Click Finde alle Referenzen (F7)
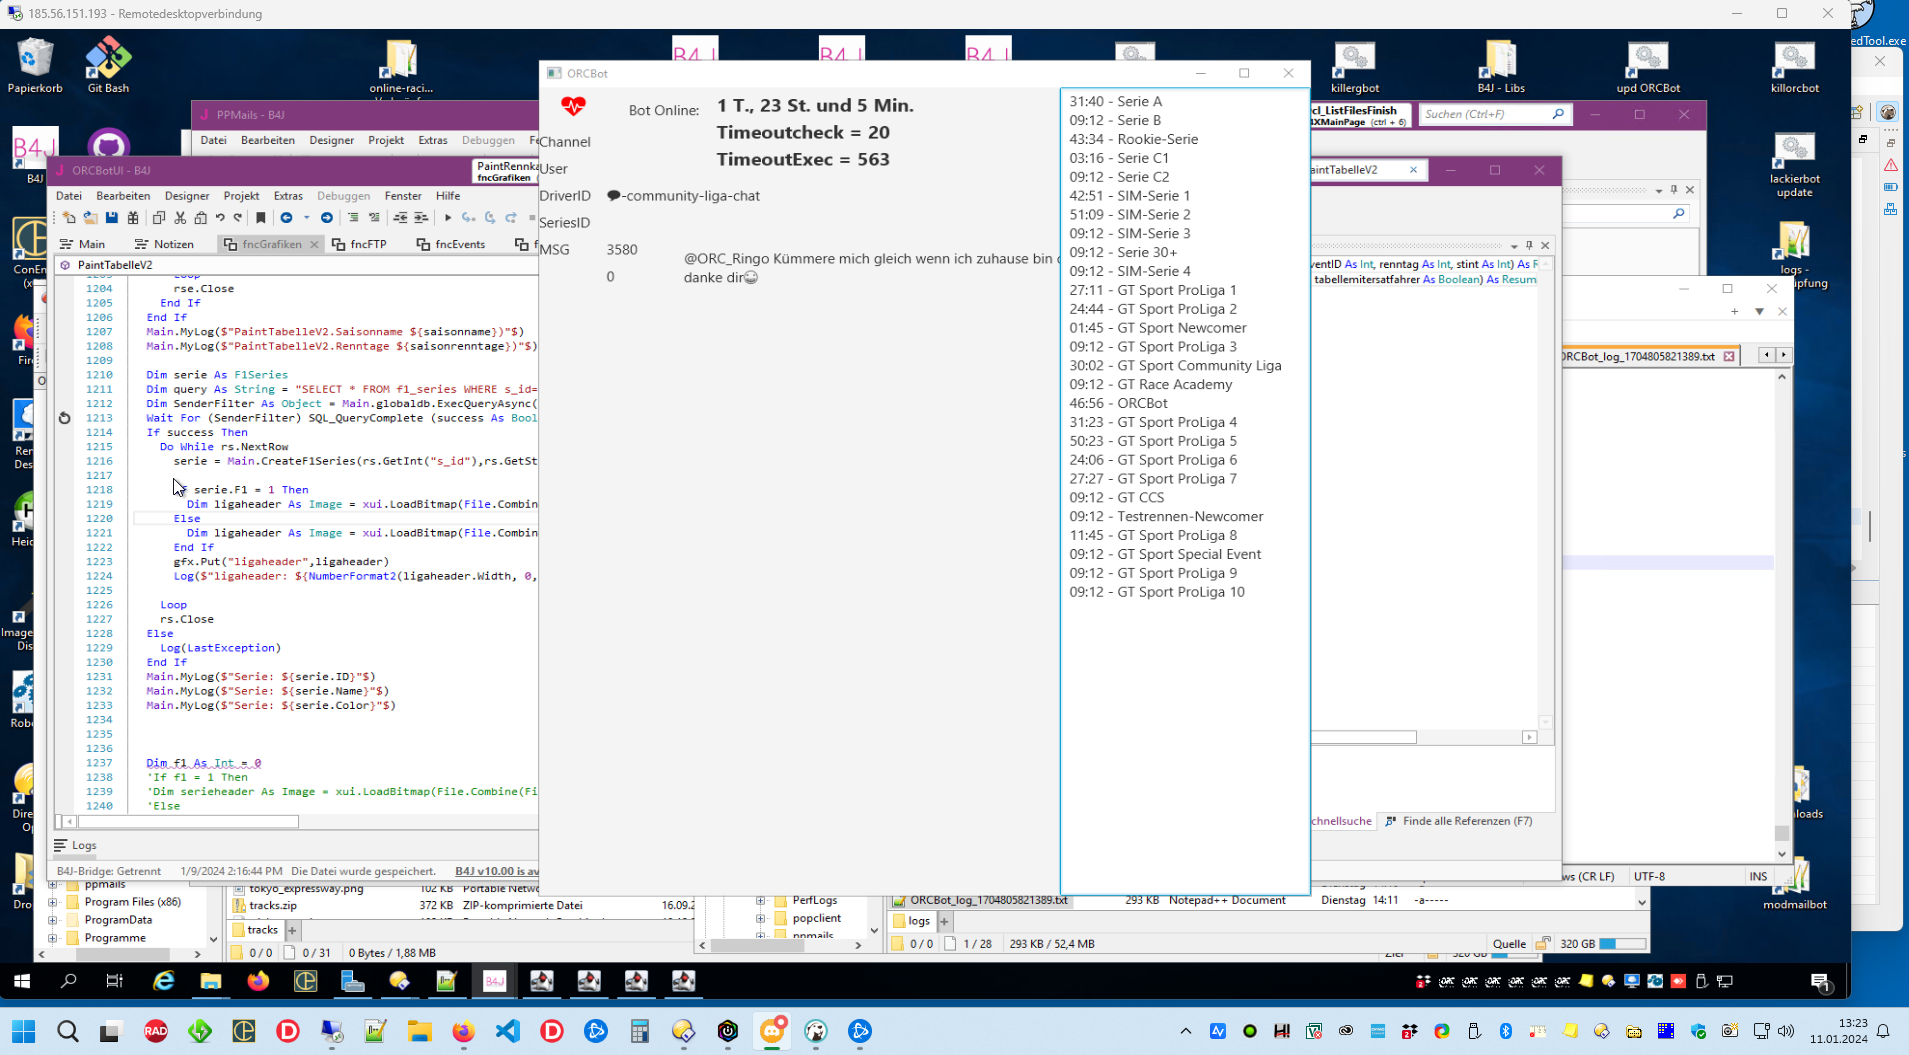 (1458, 821)
